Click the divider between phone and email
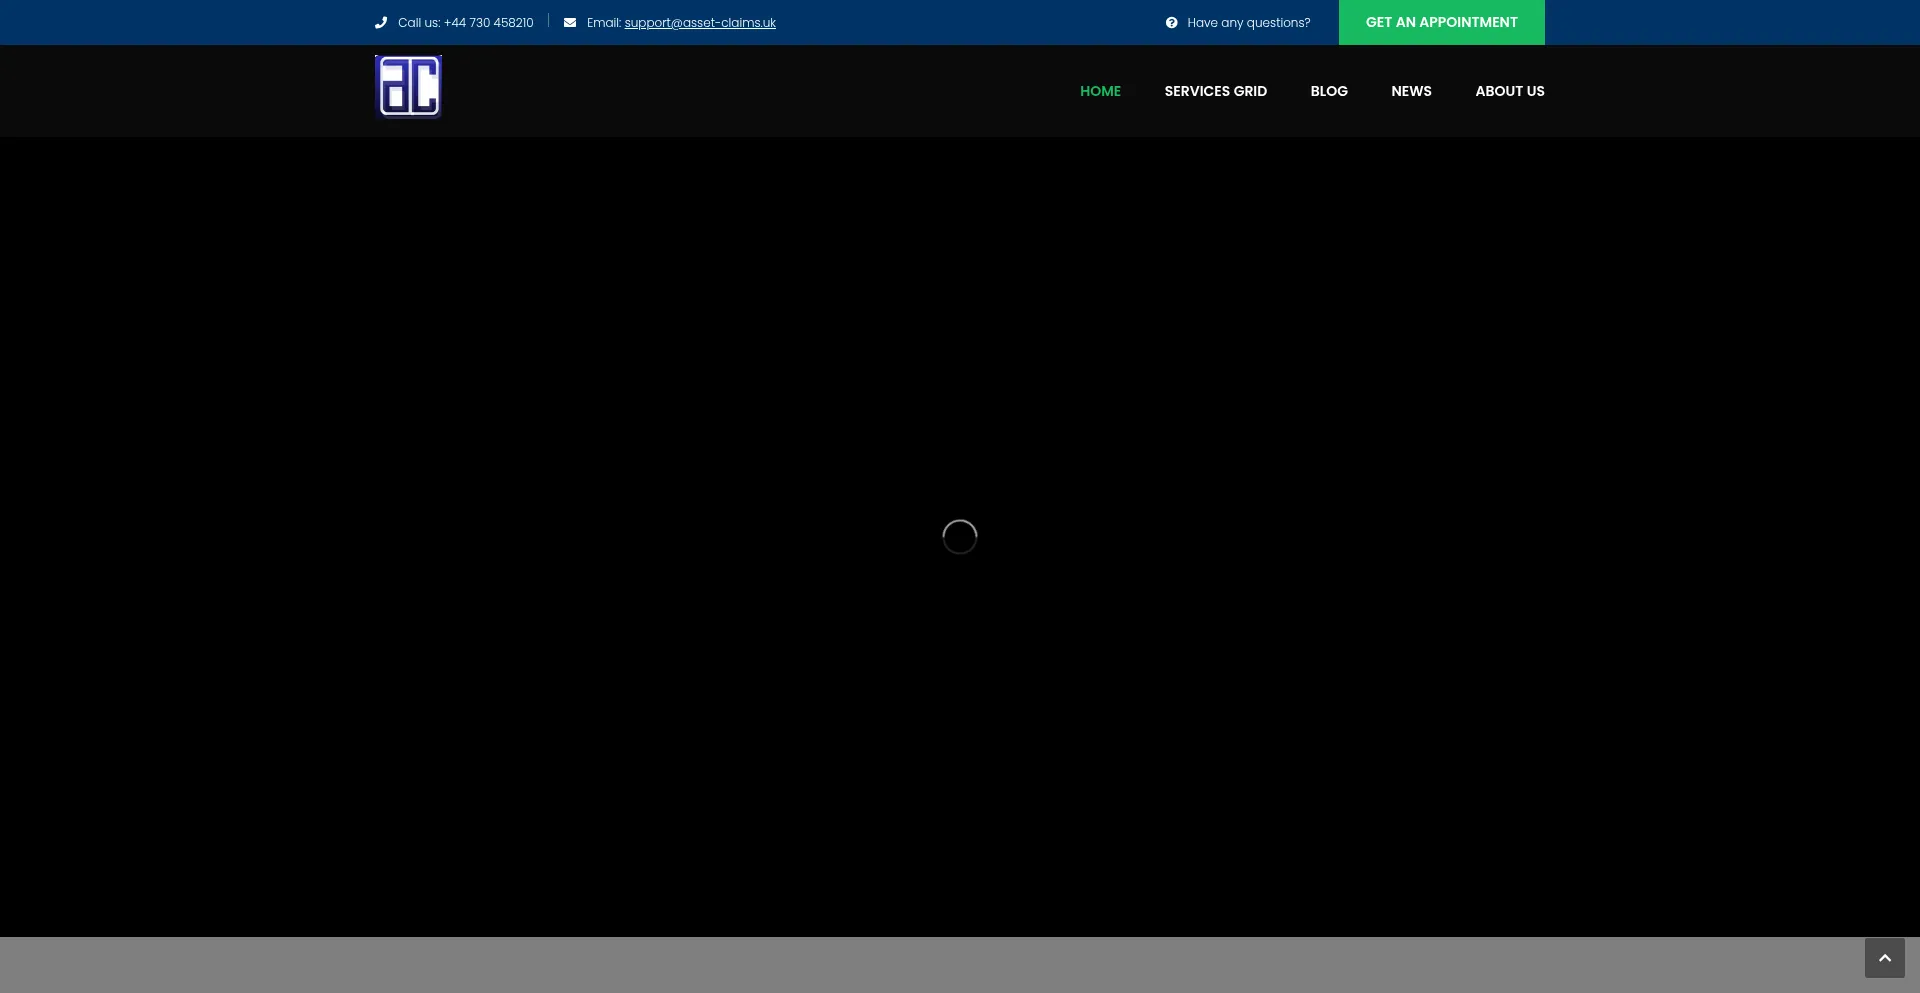Screen dimensions: 1920x993 click(548, 21)
